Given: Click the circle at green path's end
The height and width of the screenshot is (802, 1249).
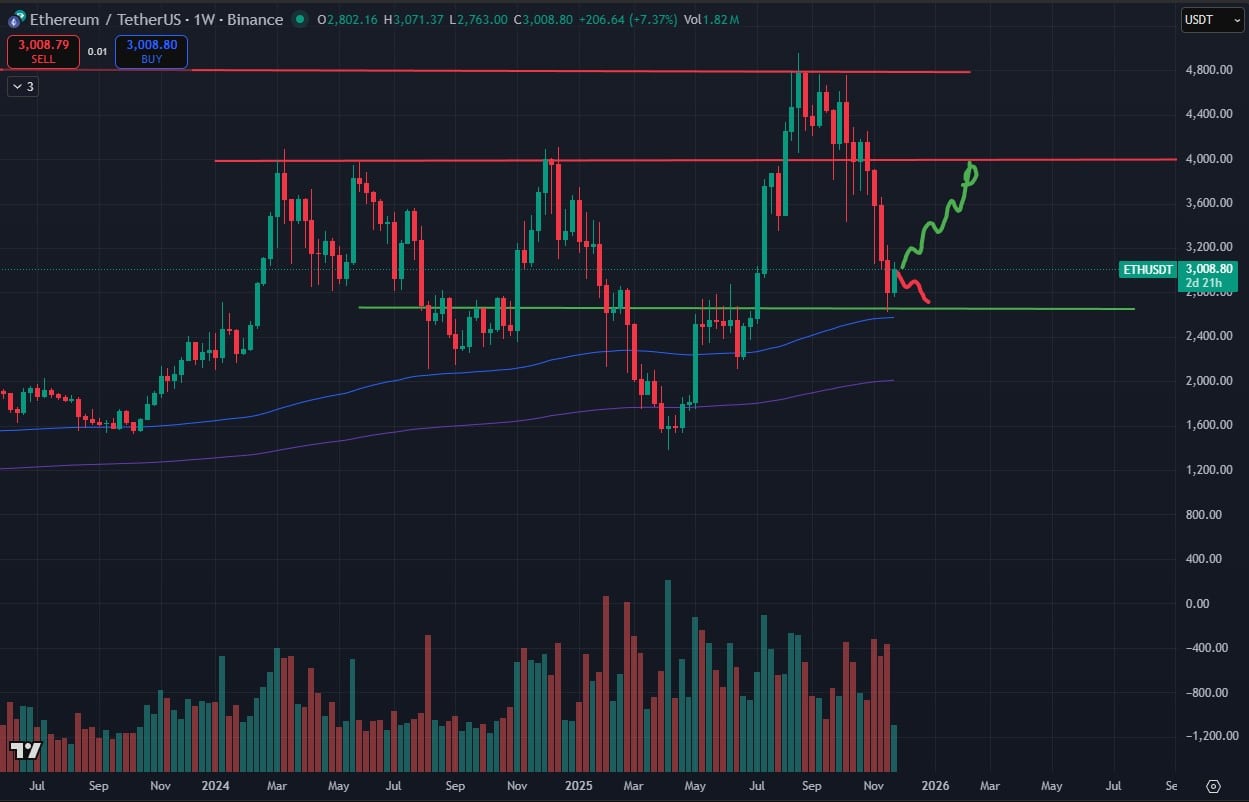Looking at the screenshot, I should [970, 174].
